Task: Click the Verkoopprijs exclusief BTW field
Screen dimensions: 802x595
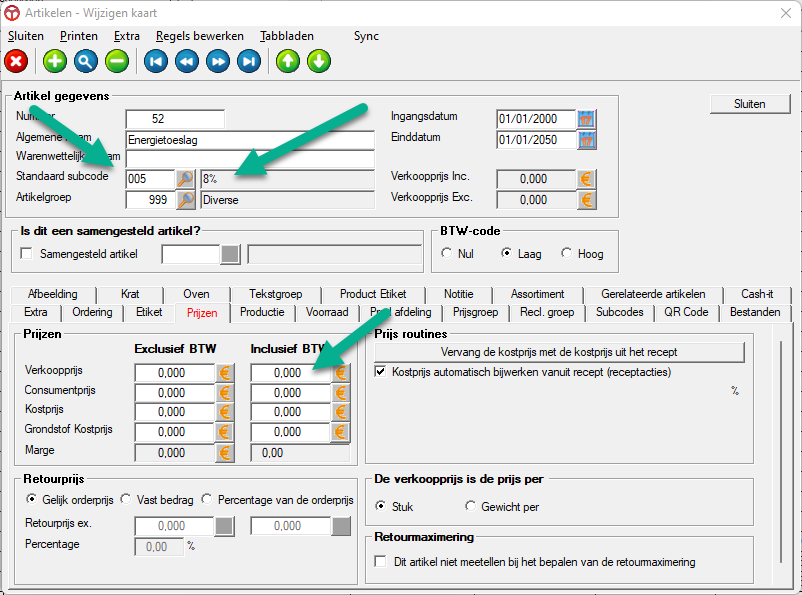Action: (174, 373)
